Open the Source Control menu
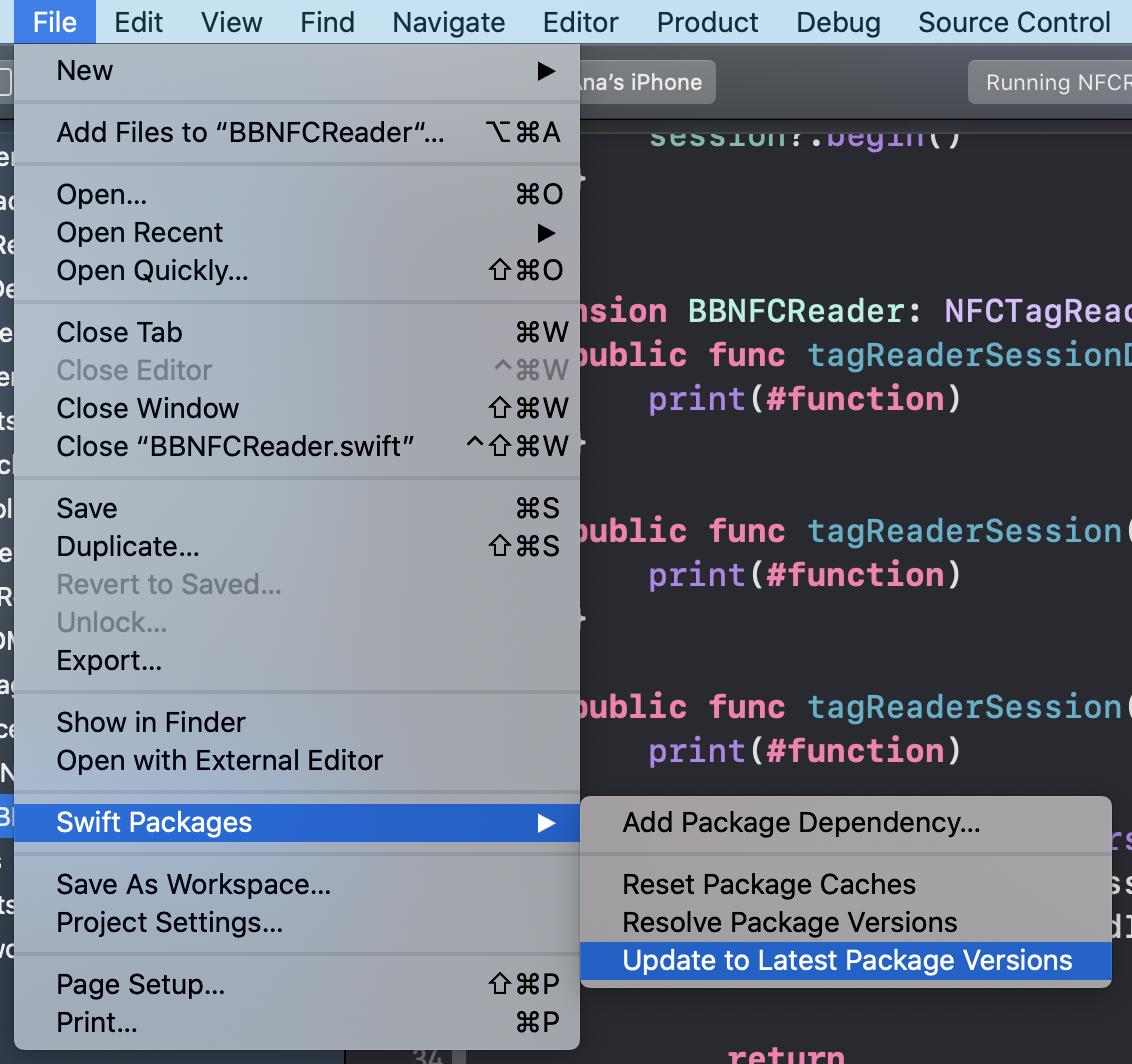Screen dimensions: 1132x1064 pos(1014,22)
